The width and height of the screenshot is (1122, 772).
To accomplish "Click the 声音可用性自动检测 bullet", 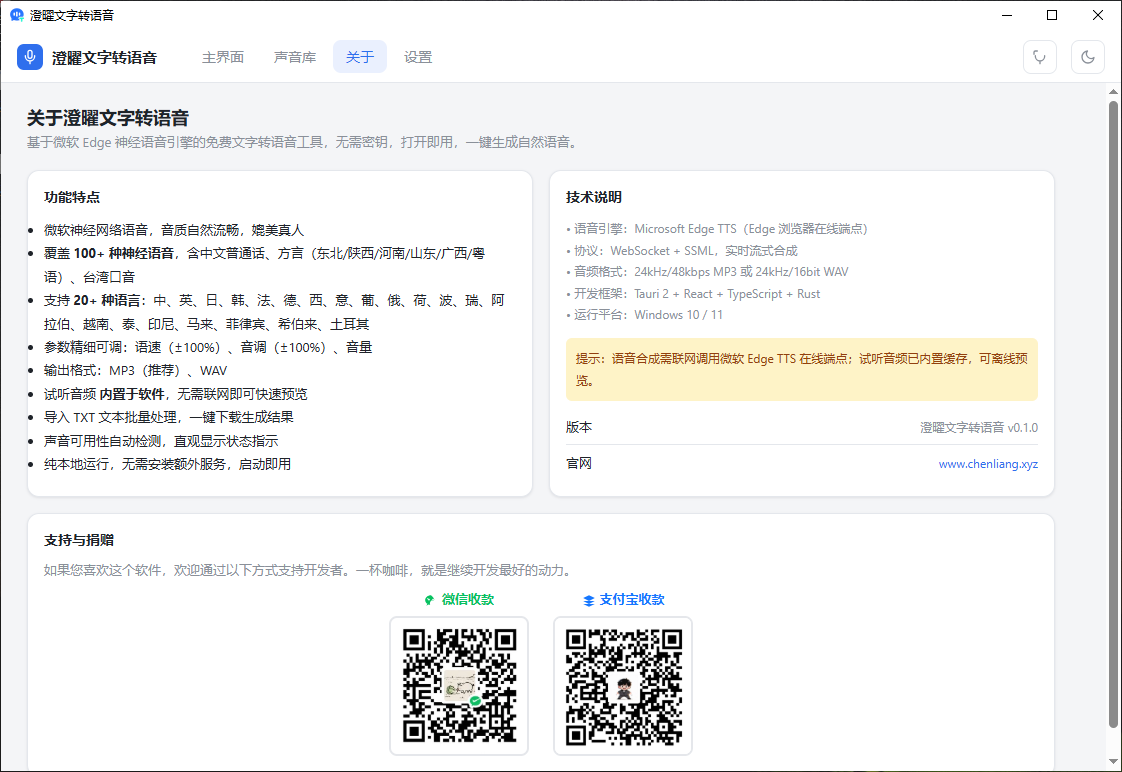I will coord(161,441).
